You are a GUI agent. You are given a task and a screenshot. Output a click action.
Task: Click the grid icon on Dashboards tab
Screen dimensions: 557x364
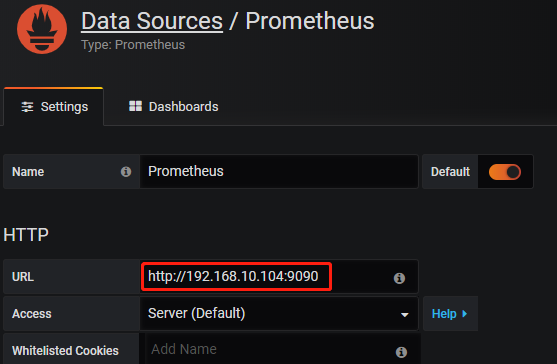pyautogui.click(x=135, y=106)
